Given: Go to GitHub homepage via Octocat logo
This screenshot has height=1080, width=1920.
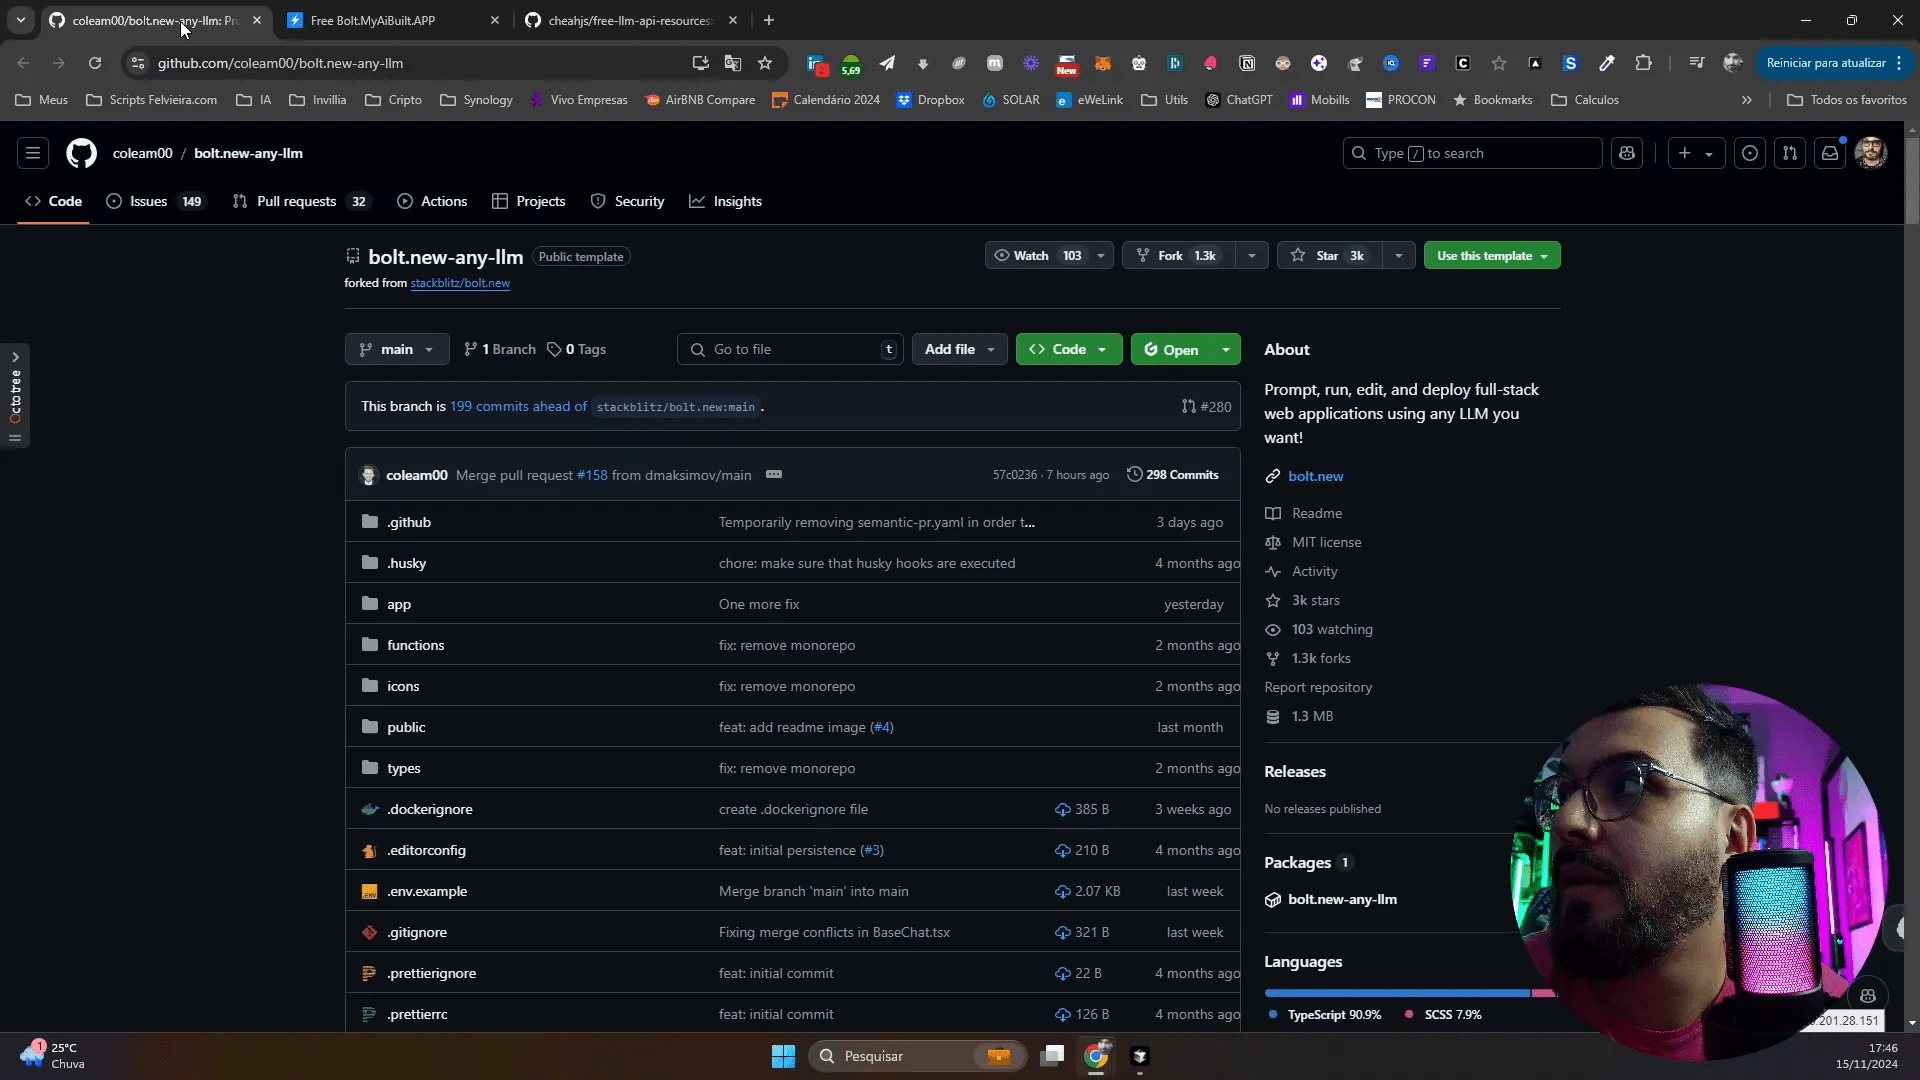Looking at the screenshot, I should (x=81, y=153).
